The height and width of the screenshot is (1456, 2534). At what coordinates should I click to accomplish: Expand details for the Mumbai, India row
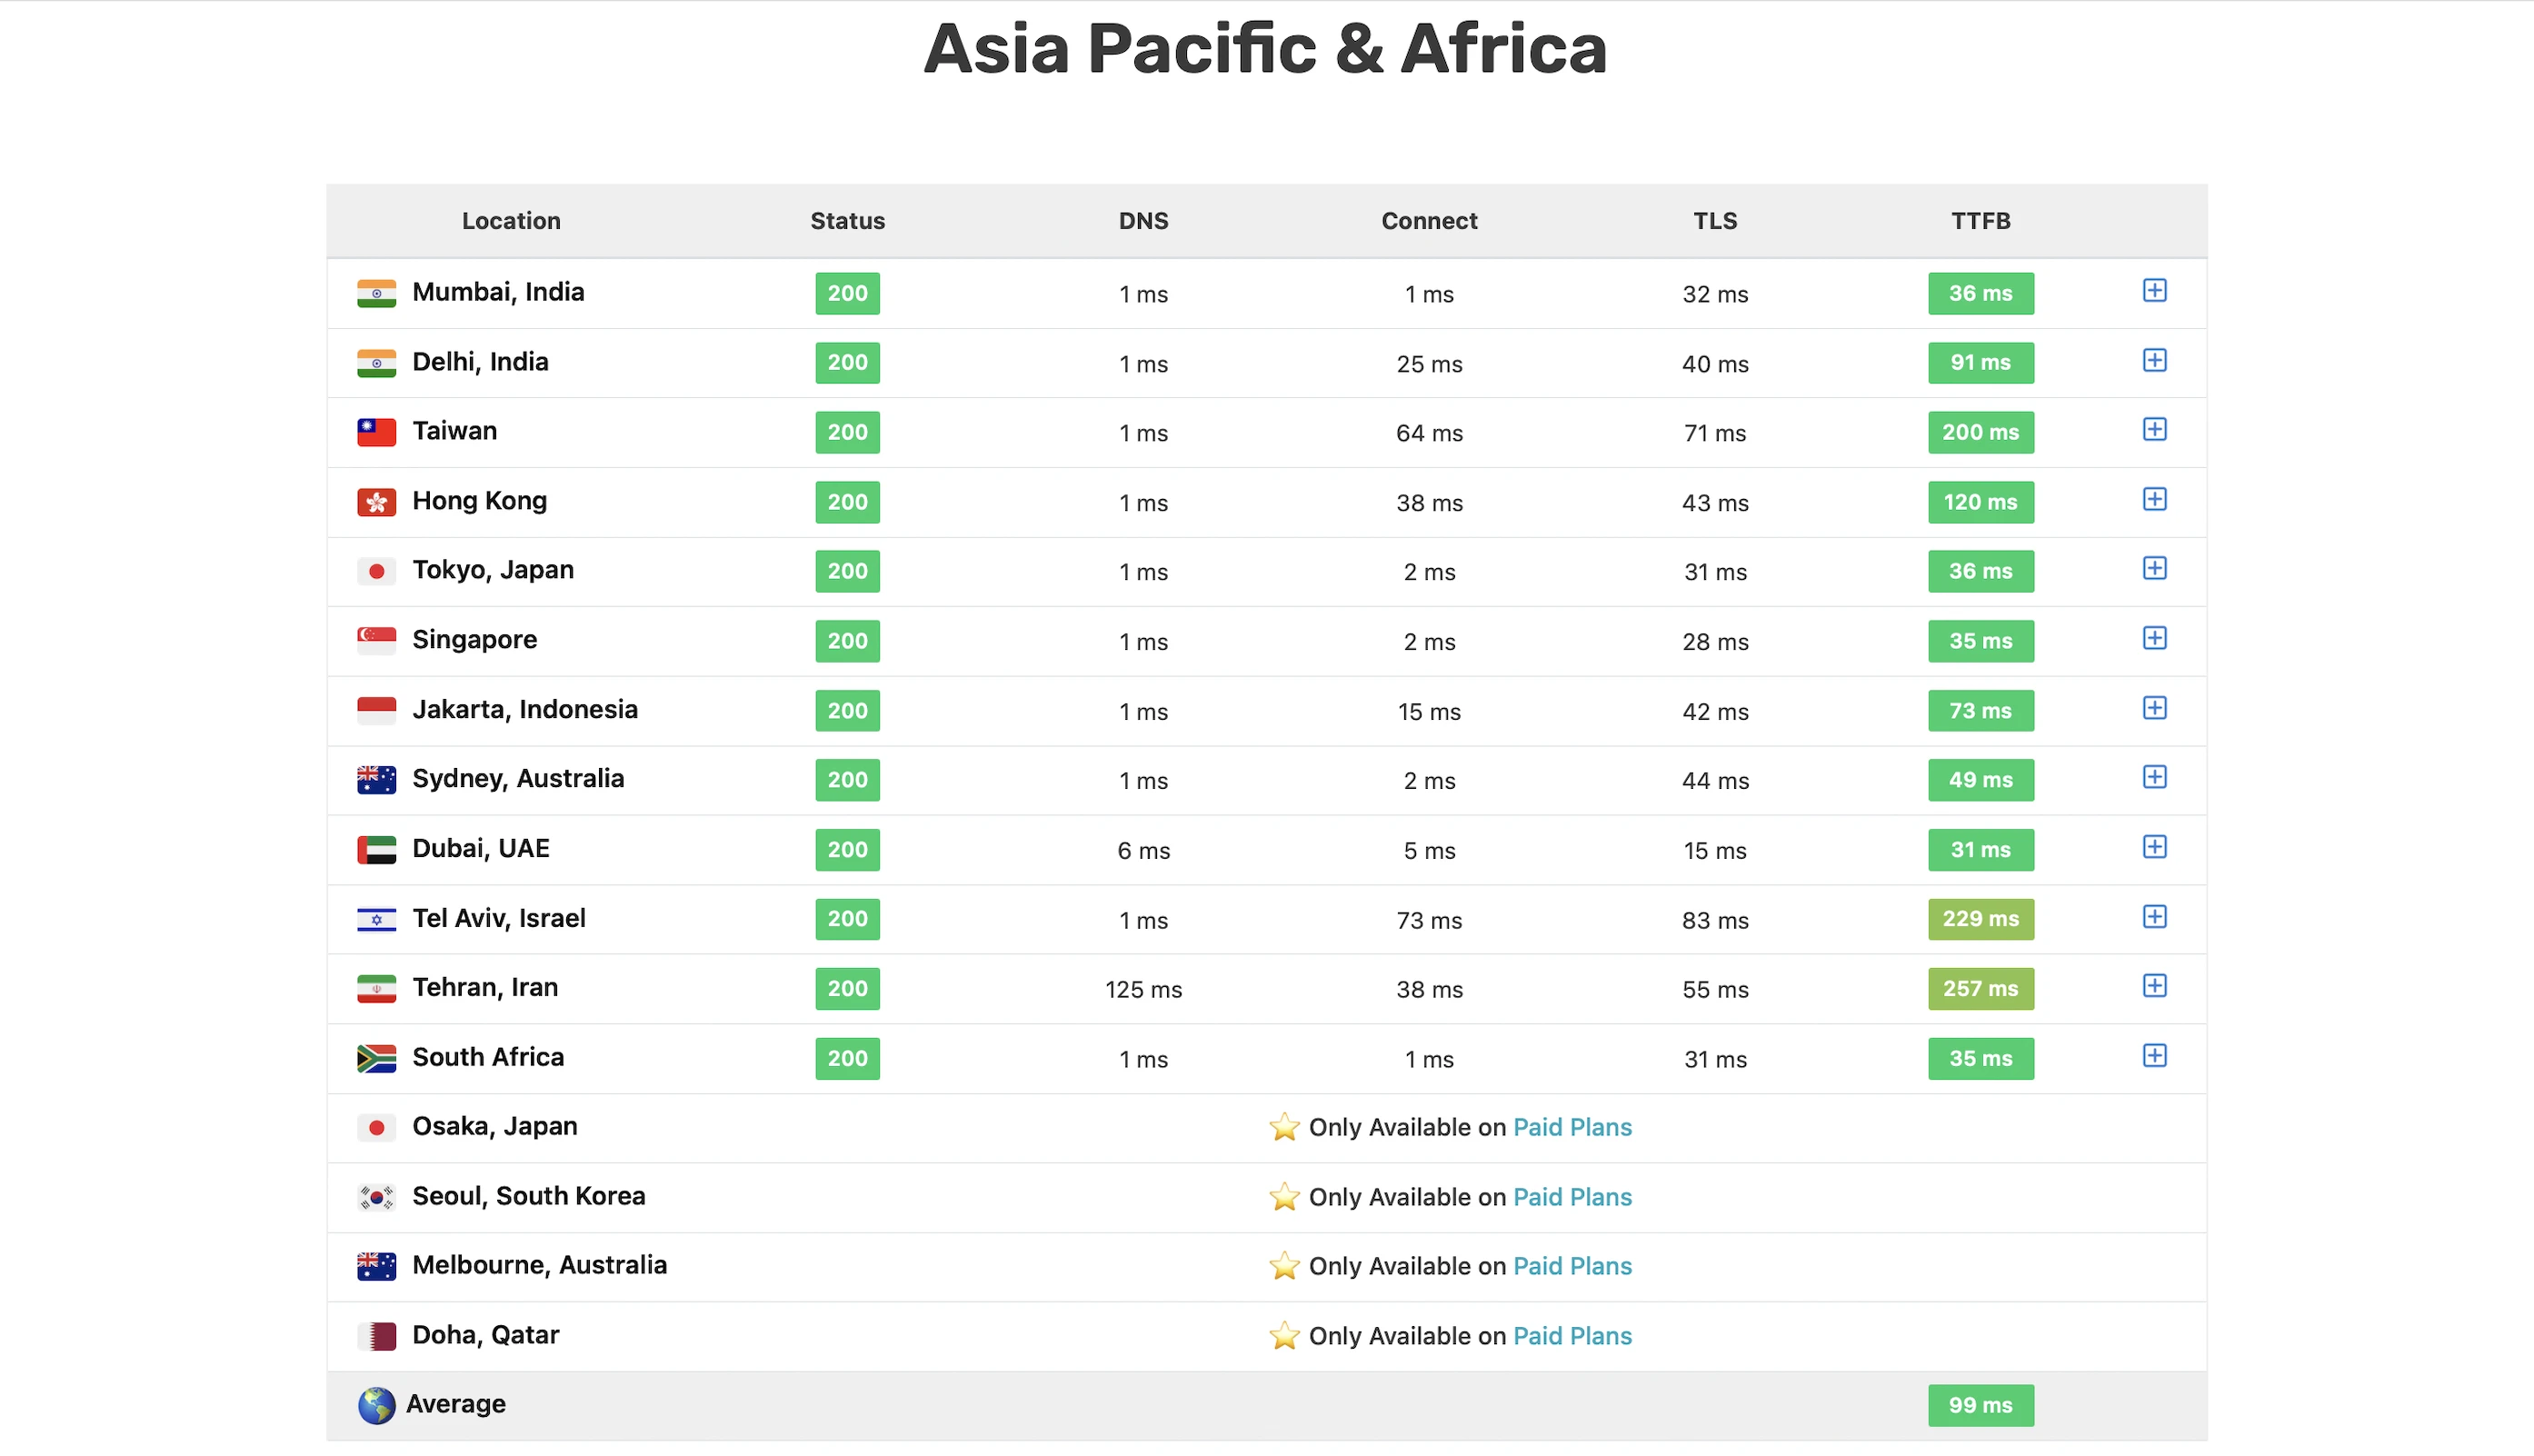[x=2154, y=291]
